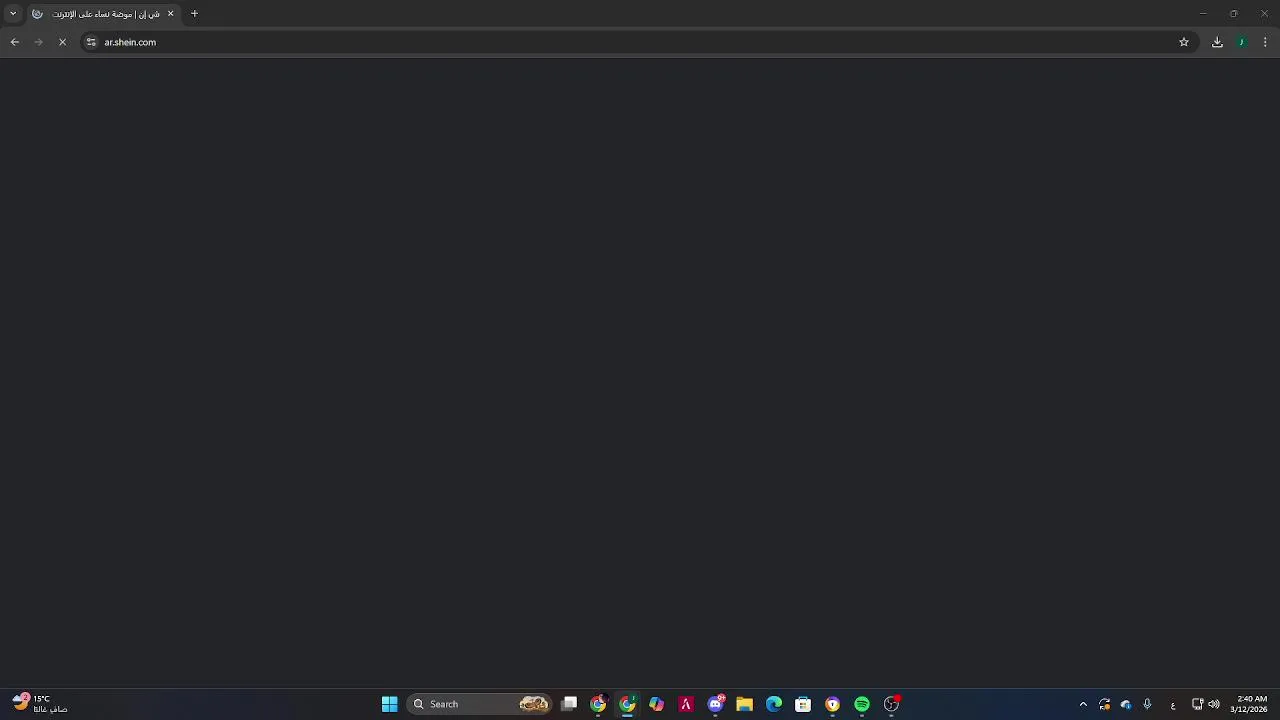The width and height of the screenshot is (1280, 720).
Task: Open the clock showing 2:40 AM
Action: 1249,704
